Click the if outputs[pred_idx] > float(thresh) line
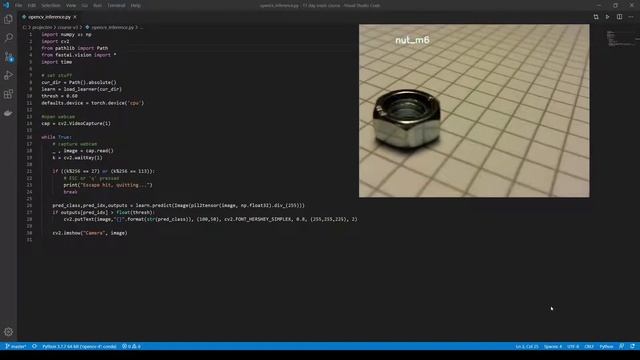640x360 pixels. 103,212
